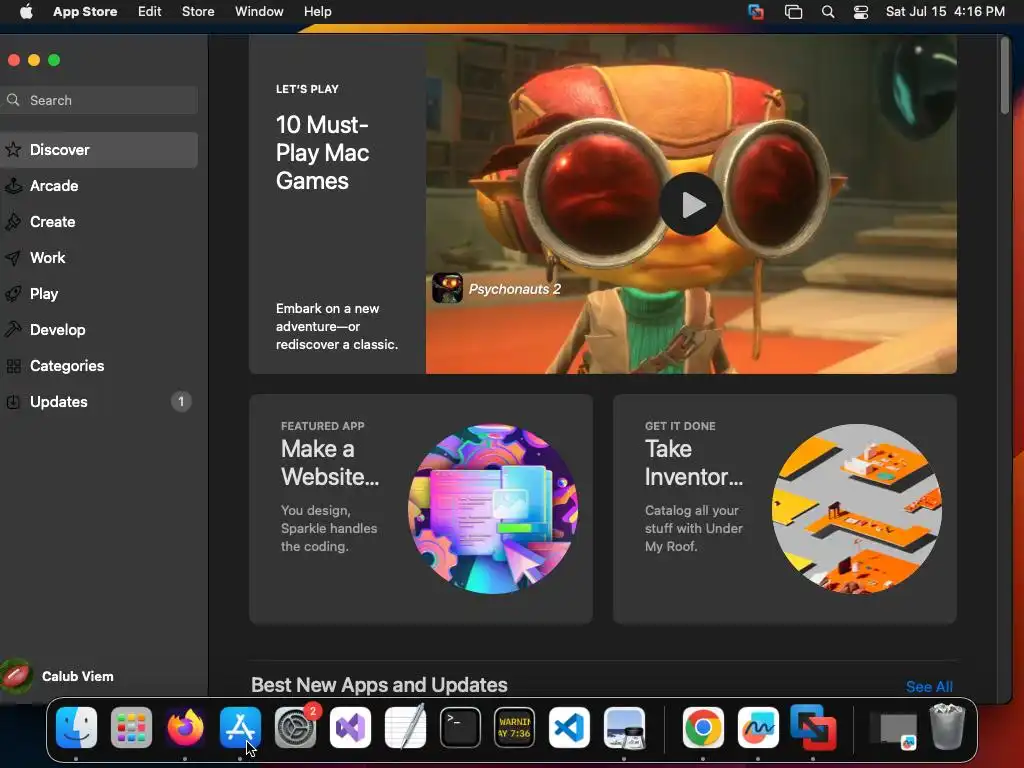
Task: Open Spotlight search in menu bar
Action: click(x=827, y=11)
